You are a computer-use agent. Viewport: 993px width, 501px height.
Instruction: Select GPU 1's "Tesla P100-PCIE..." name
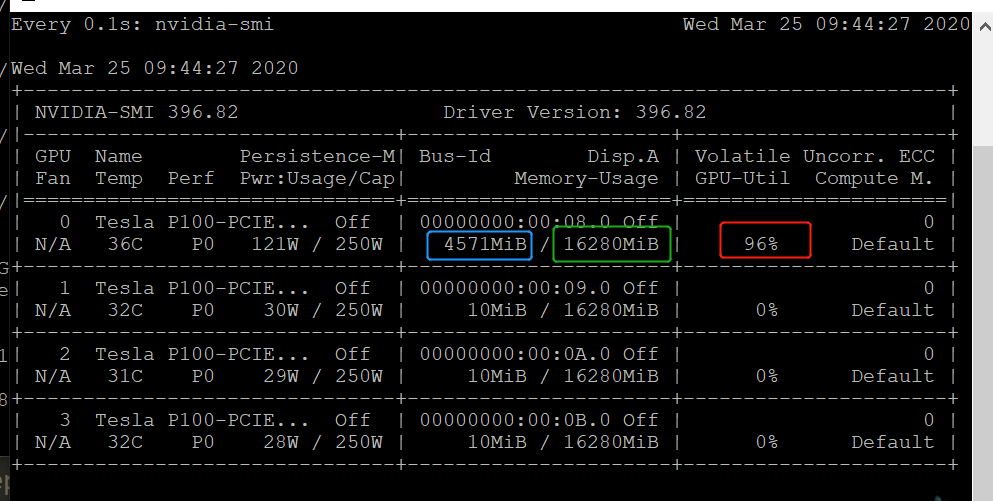point(202,288)
